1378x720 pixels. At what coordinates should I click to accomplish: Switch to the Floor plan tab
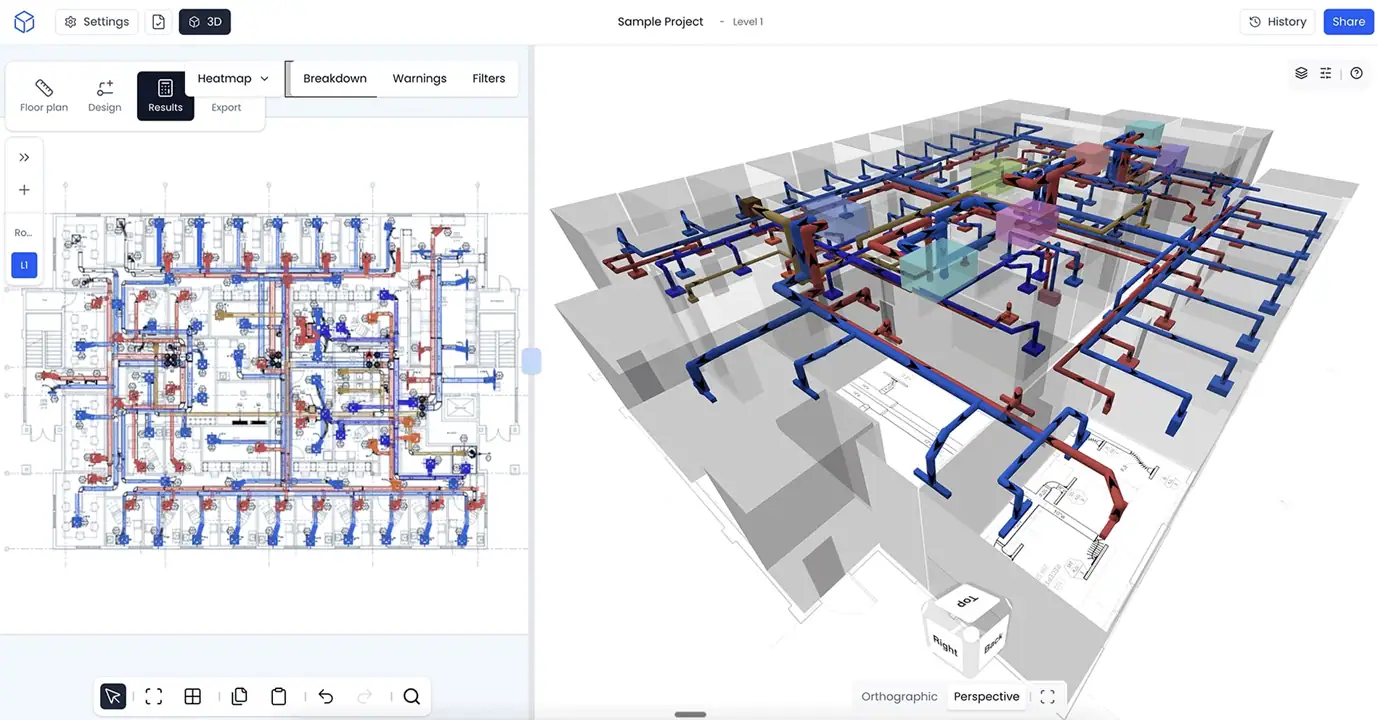click(44, 96)
